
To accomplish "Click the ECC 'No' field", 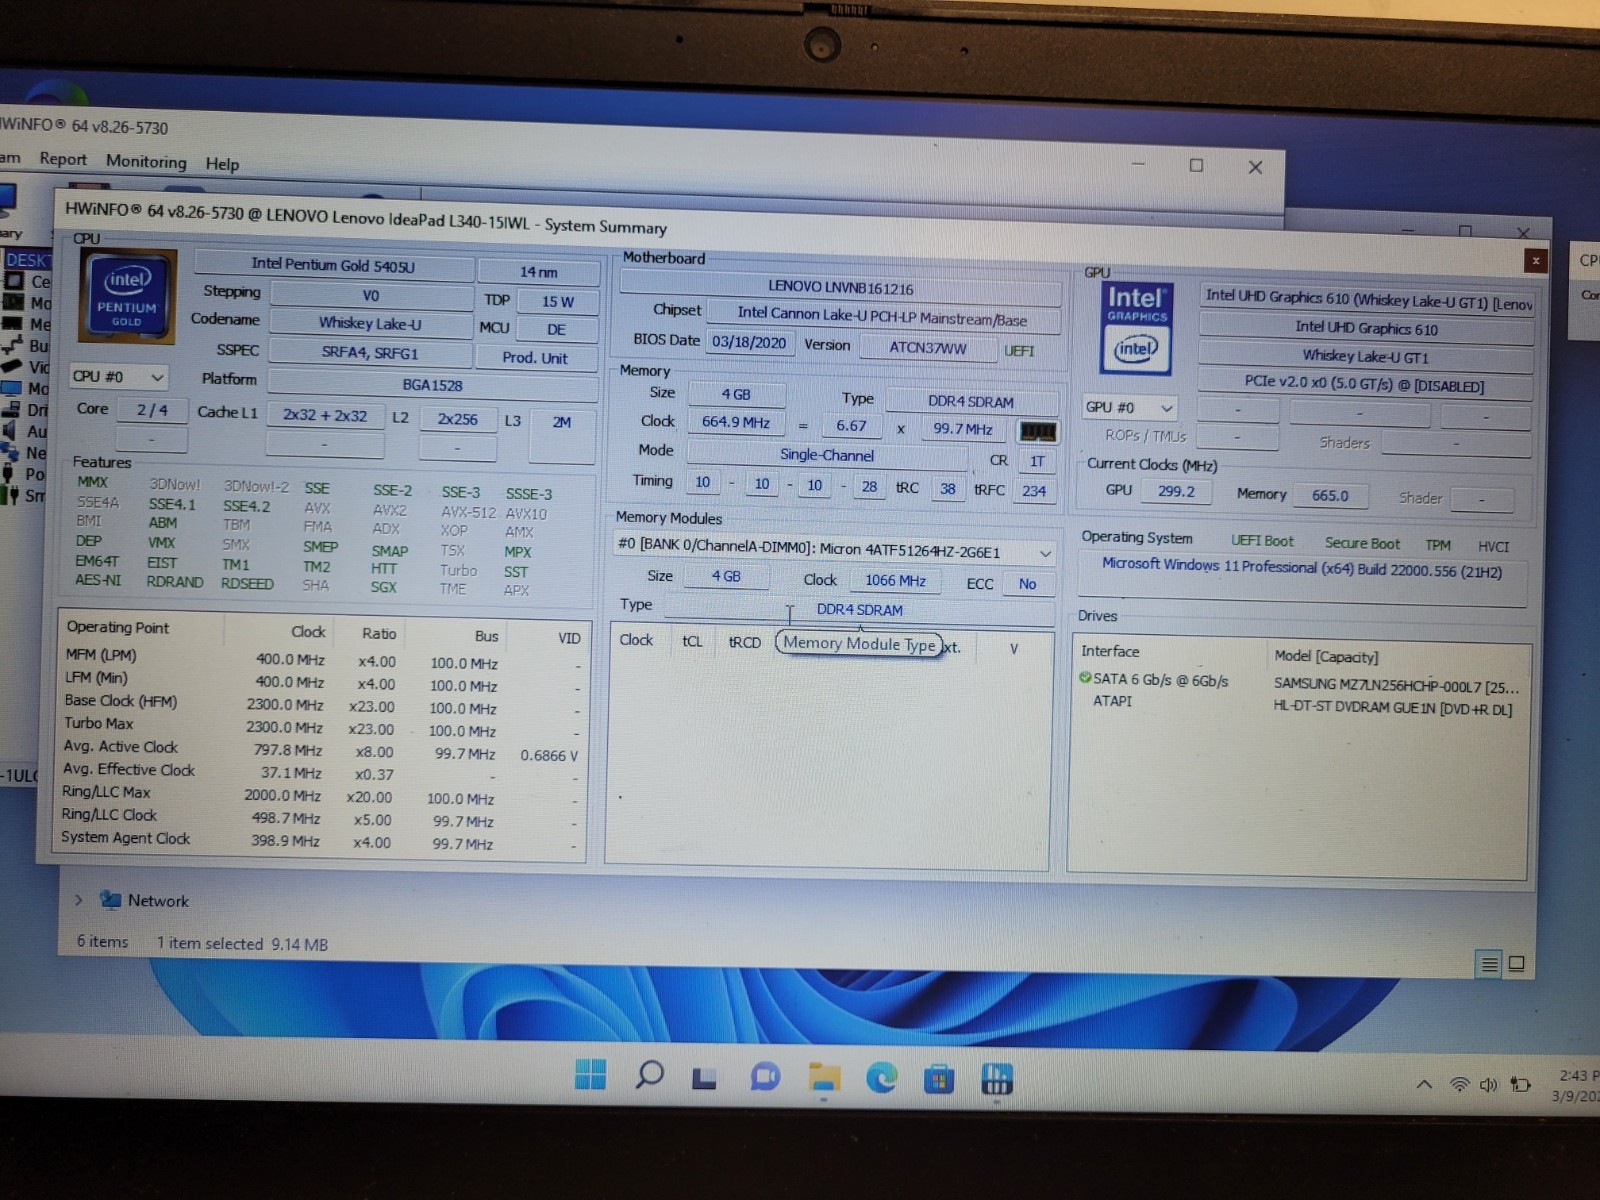I will point(1028,583).
